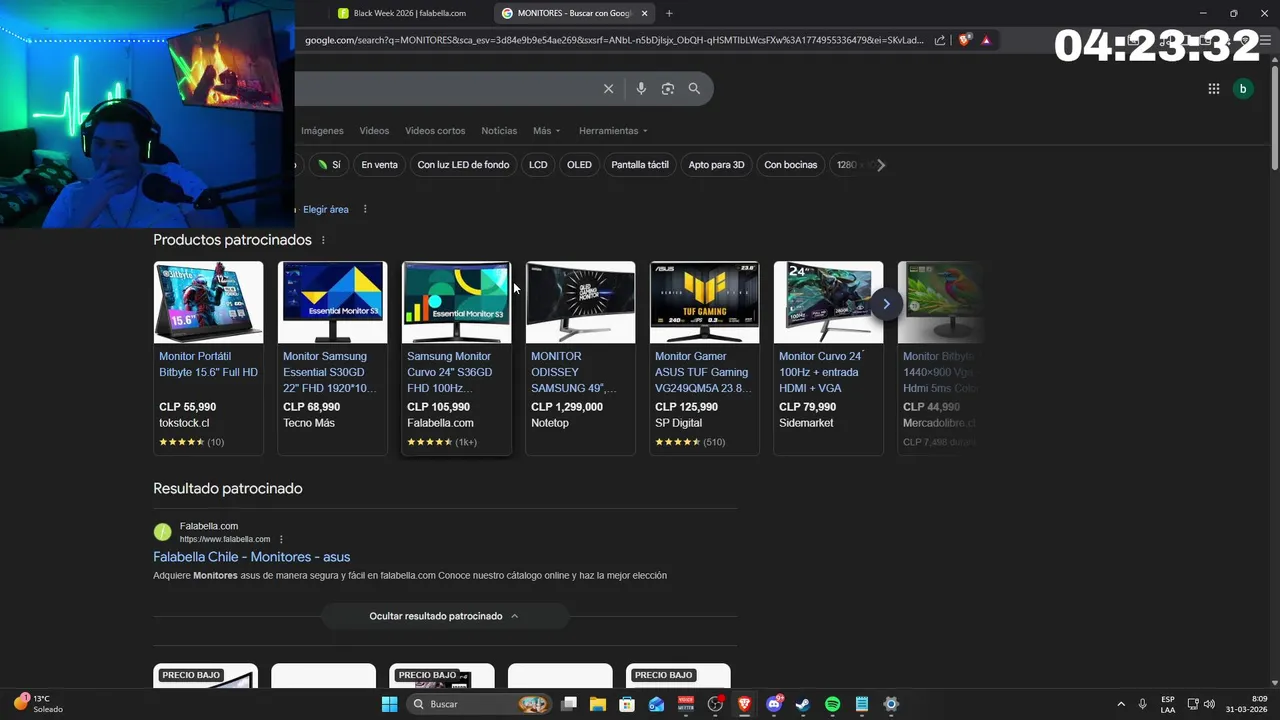This screenshot has width=1280, height=720.
Task: Select the MONITORES Buscar con Google tab
Action: tap(575, 13)
